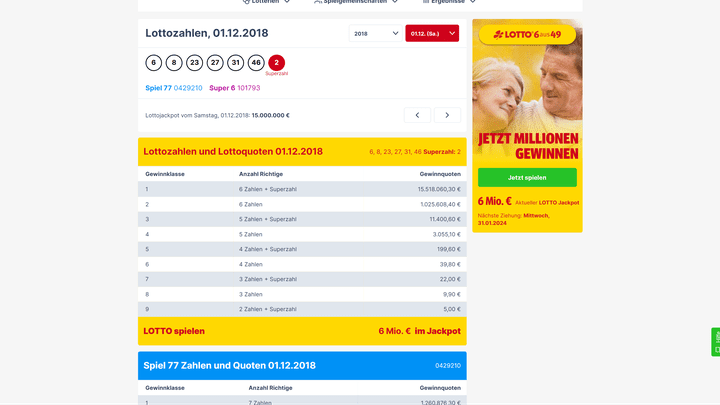
Task: Click lotto ball number 23
Action: 194,62
